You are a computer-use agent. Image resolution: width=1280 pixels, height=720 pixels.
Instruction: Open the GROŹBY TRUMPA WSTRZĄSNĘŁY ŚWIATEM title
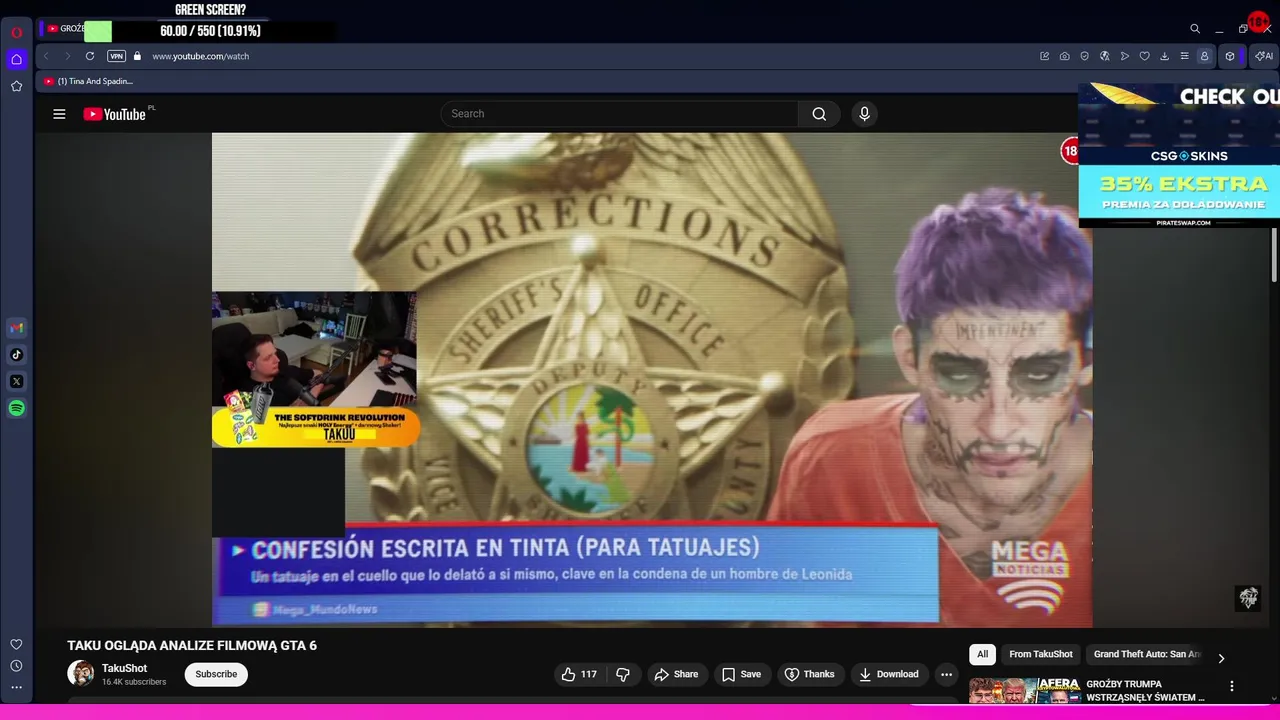tap(1146, 691)
